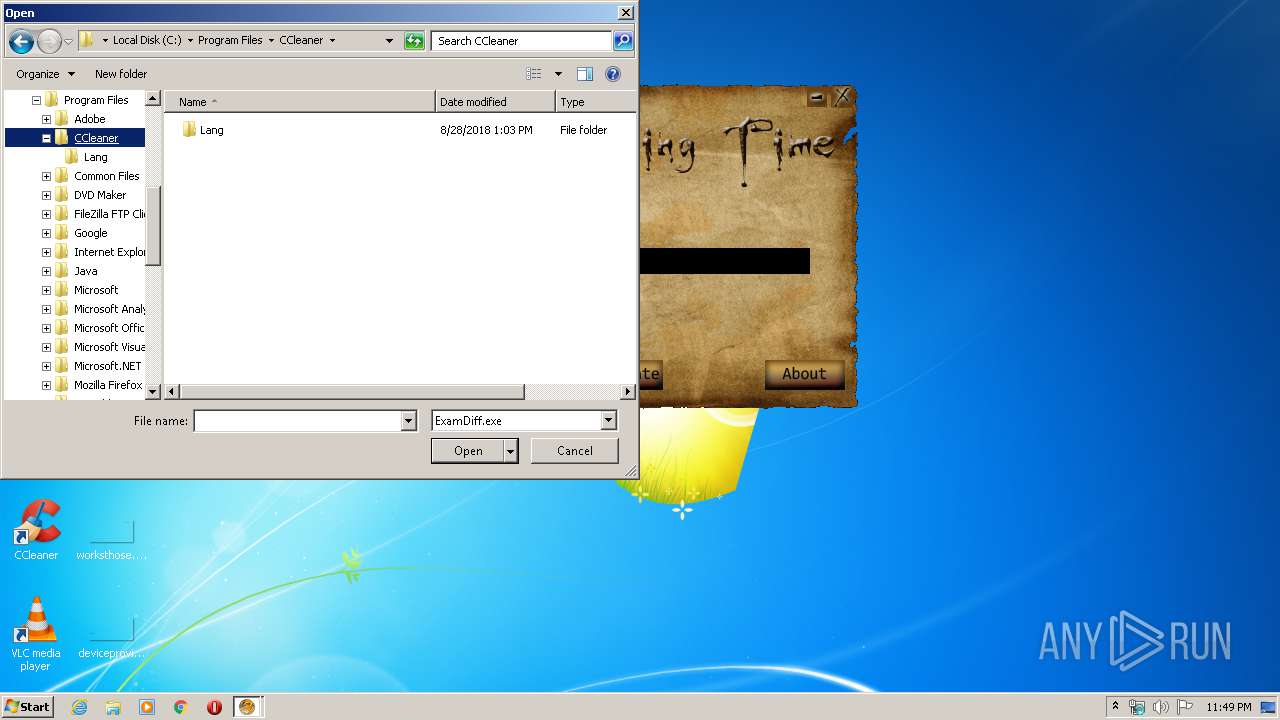The width and height of the screenshot is (1280, 720).
Task: Minimize the parchment-style app window
Action: click(x=817, y=98)
